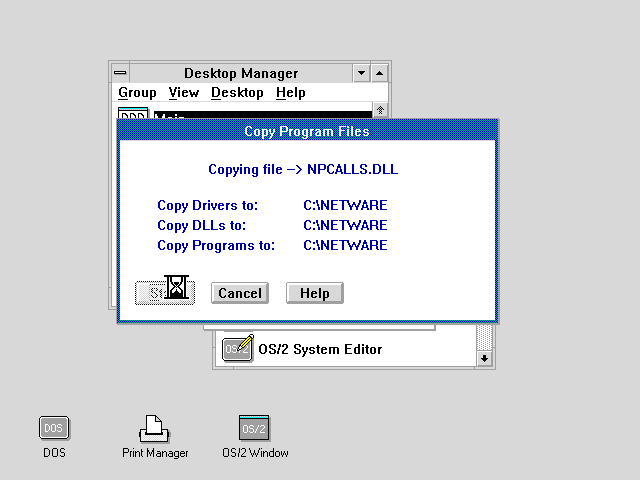
Task: Click the 'OS/2 System Editor' label text
Action: tap(320, 349)
